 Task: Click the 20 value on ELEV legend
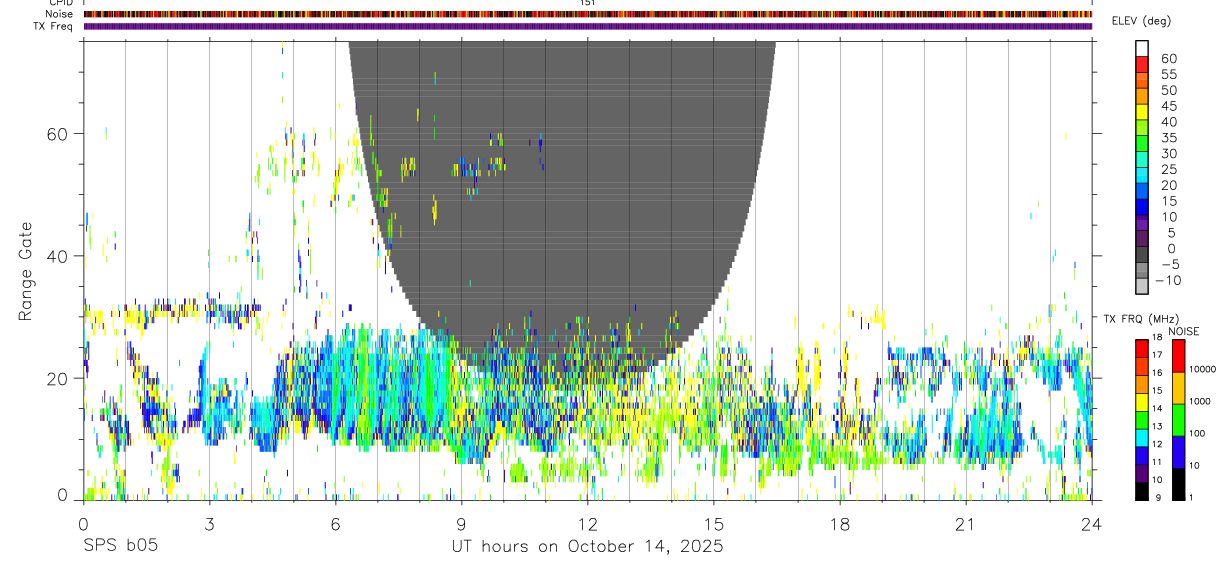pyautogui.click(x=1168, y=185)
